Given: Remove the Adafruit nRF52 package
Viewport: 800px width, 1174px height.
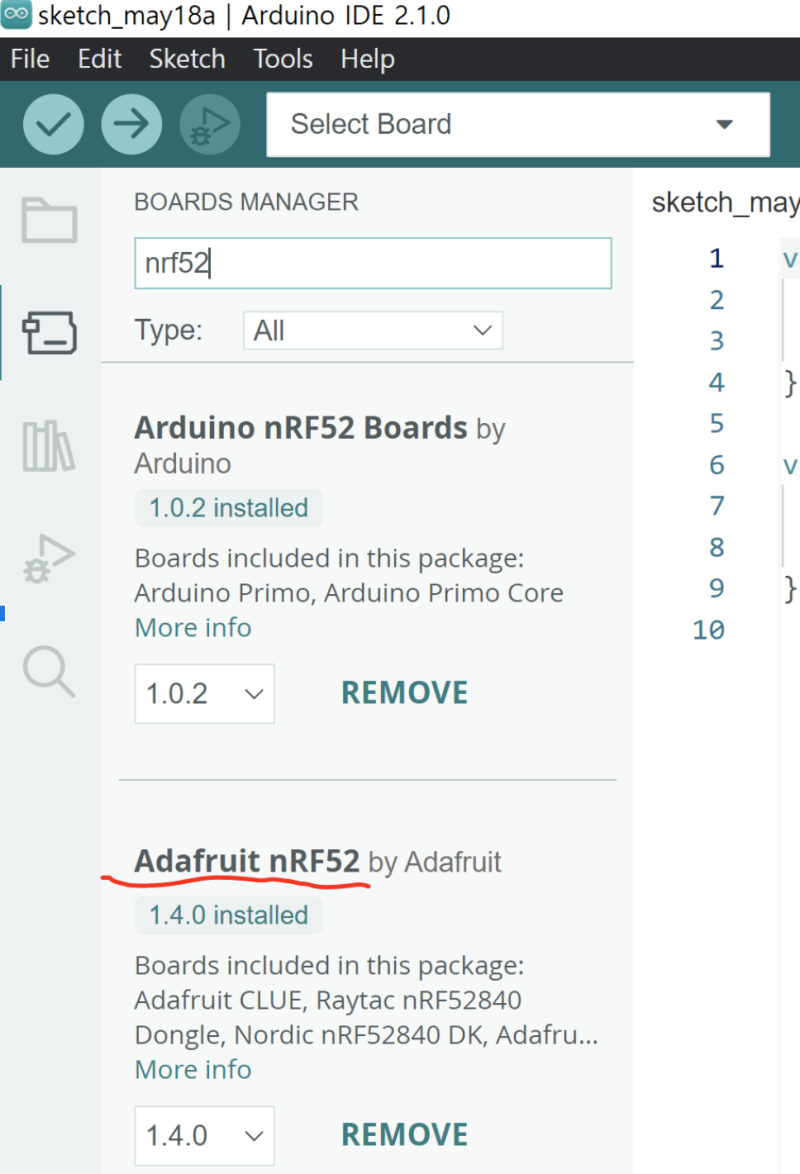Looking at the screenshot, I should [x=404, y=1134].
